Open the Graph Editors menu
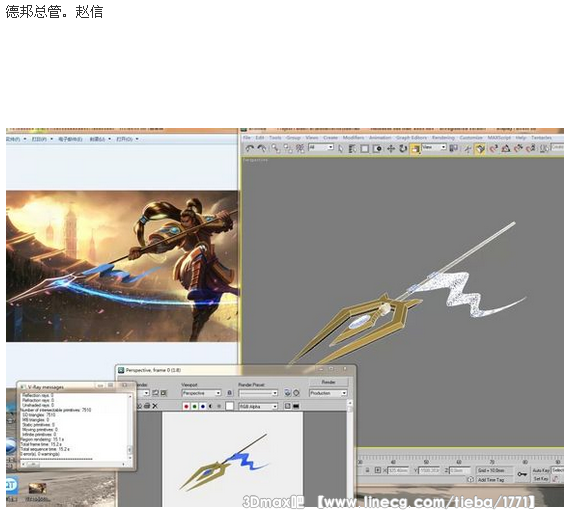 tap(411, 138)
